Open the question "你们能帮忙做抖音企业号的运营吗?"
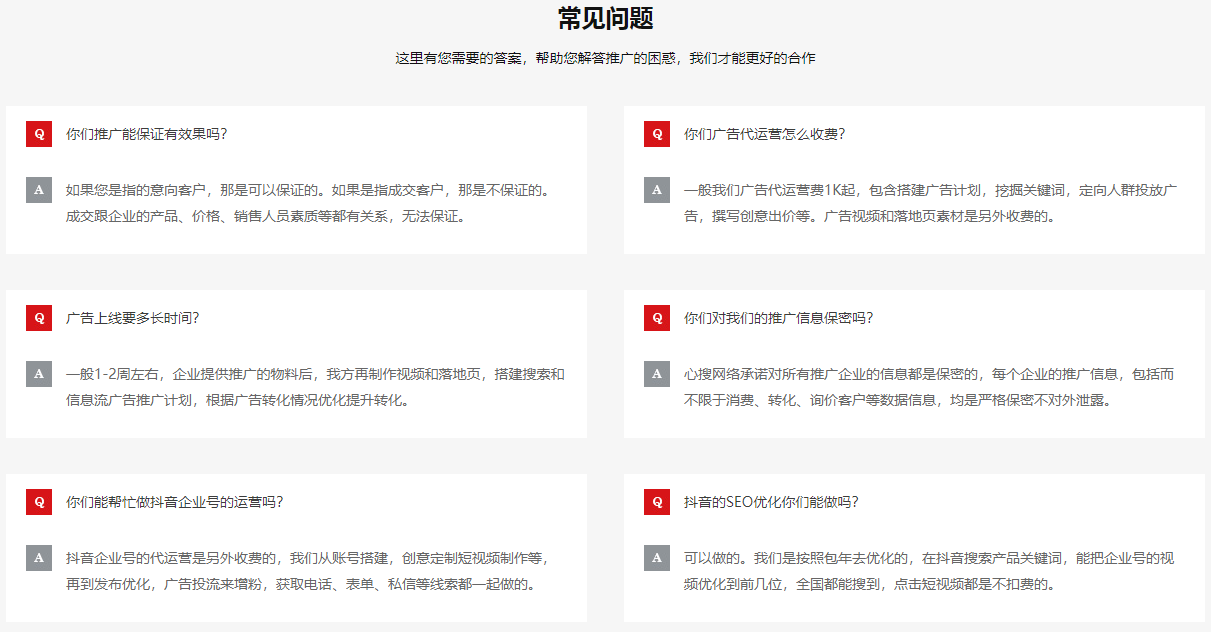 [x=174, y=502]
